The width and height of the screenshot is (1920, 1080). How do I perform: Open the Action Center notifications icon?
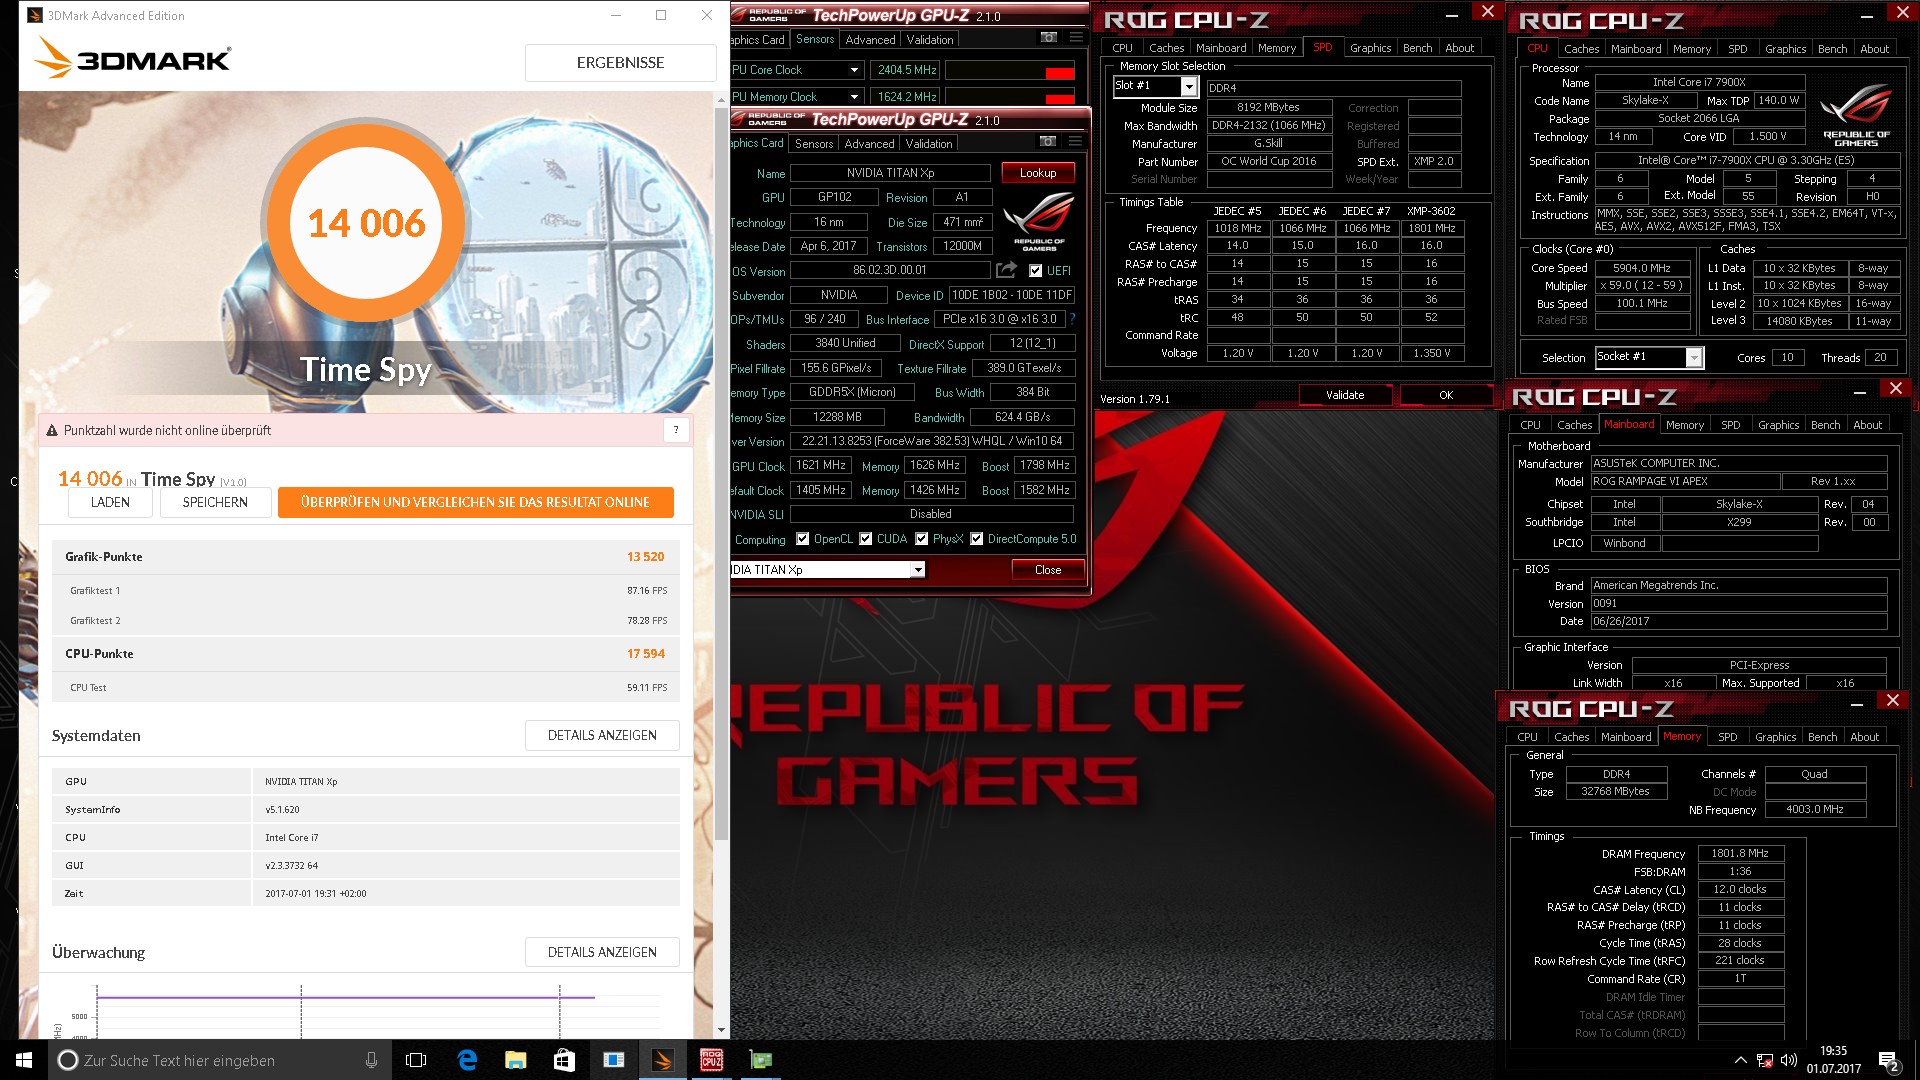pyautogui.click(x=1888, y=1061)
